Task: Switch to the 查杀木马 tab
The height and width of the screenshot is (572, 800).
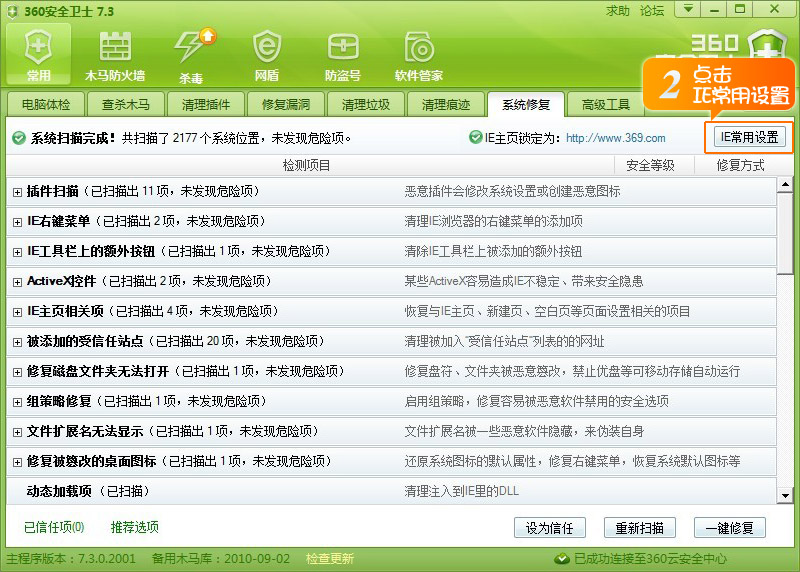Action: pos(126,104)
